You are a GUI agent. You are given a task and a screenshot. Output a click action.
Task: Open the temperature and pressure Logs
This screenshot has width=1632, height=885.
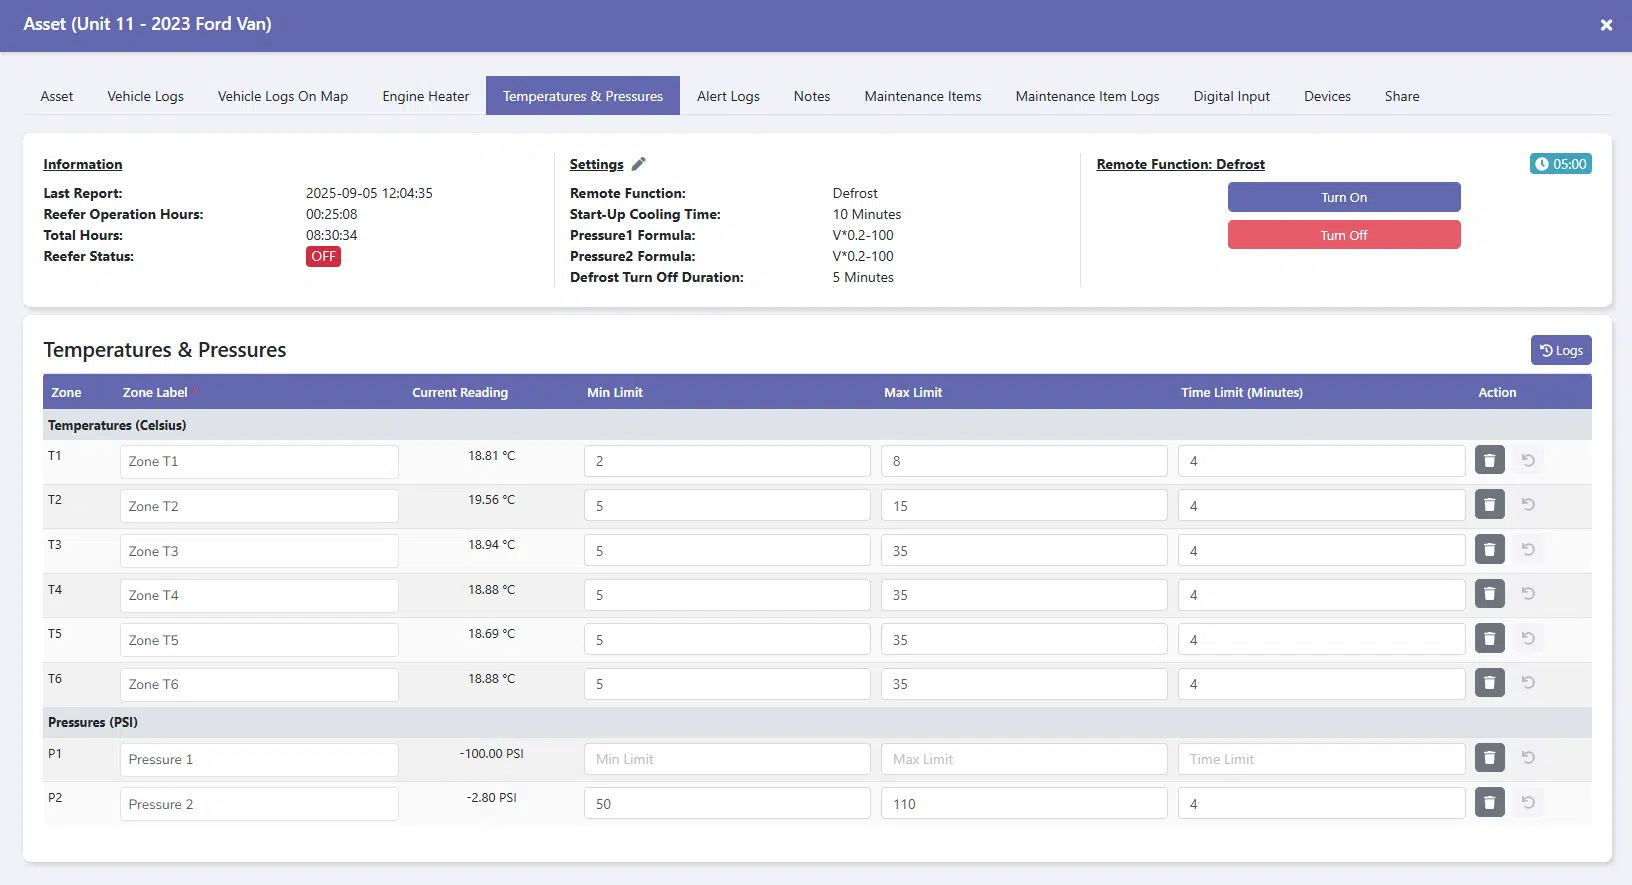(1560, 350)
